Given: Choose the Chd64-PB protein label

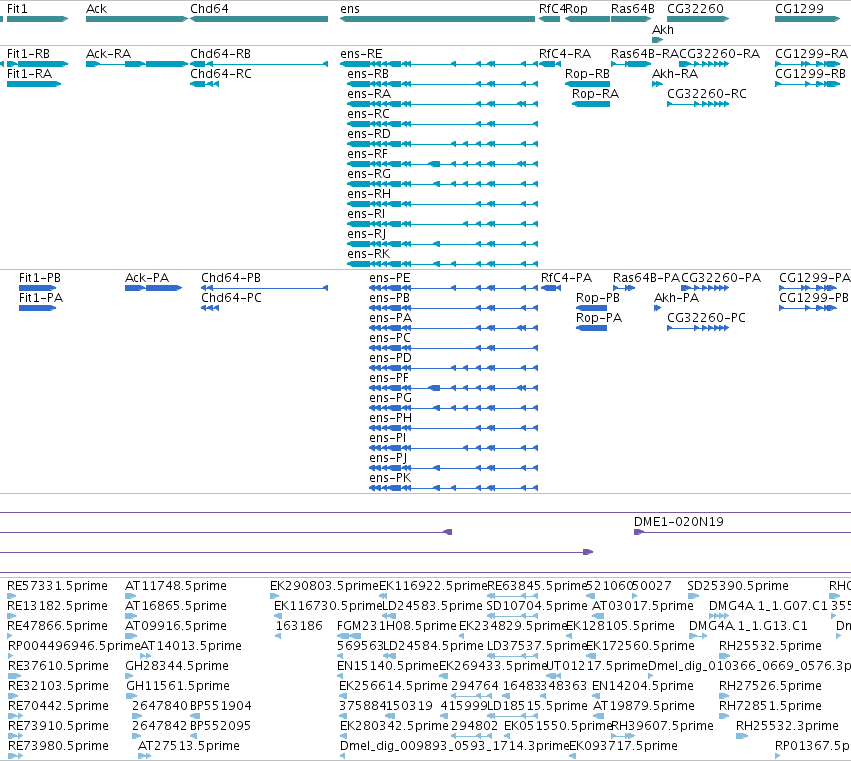Looking at the screenshot, I should tap(231, 278).
